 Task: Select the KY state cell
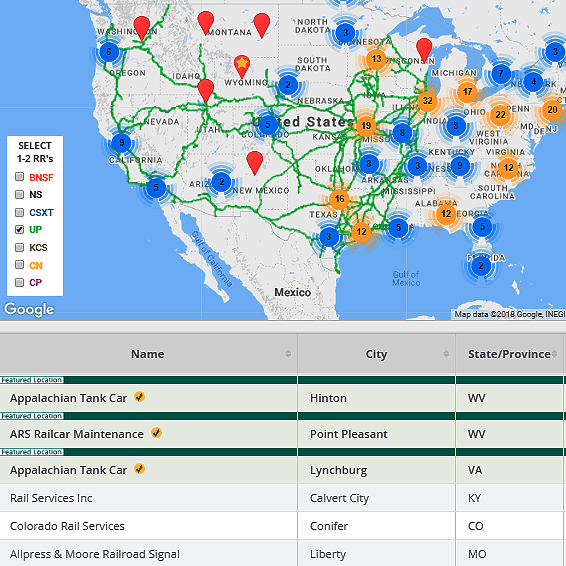click(x=509, y=498)
